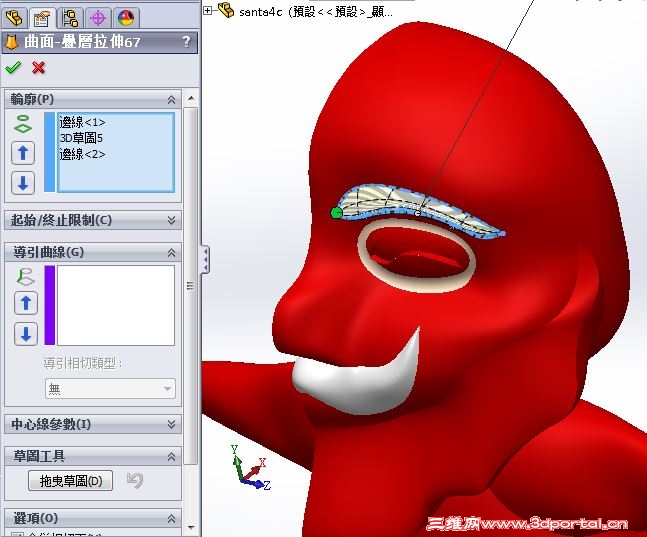The height and width of the screenshot is (537, 647).
Task: Click the red X to cancel loft
Action: point(38,67)
